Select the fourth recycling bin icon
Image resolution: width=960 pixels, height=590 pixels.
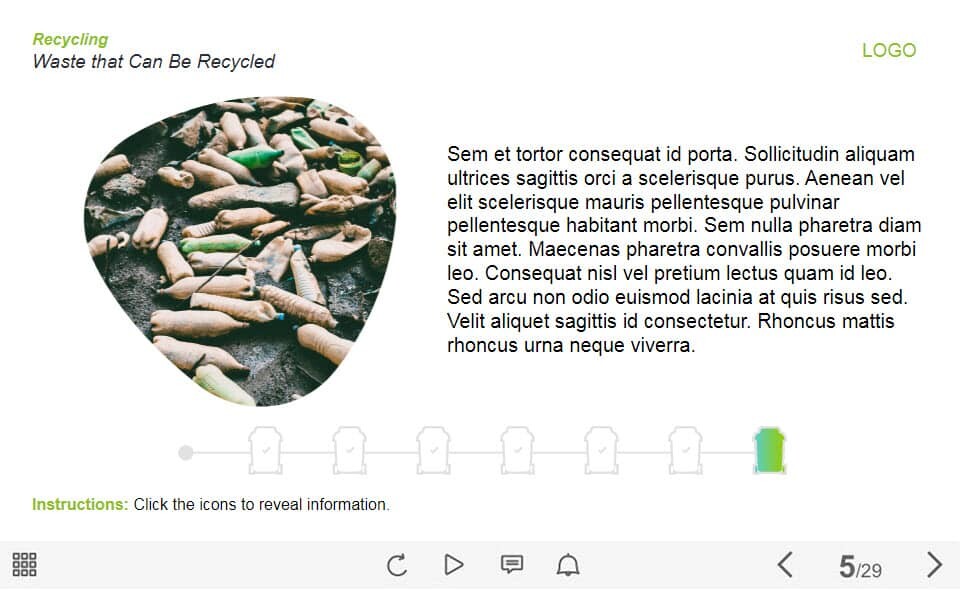517,451
